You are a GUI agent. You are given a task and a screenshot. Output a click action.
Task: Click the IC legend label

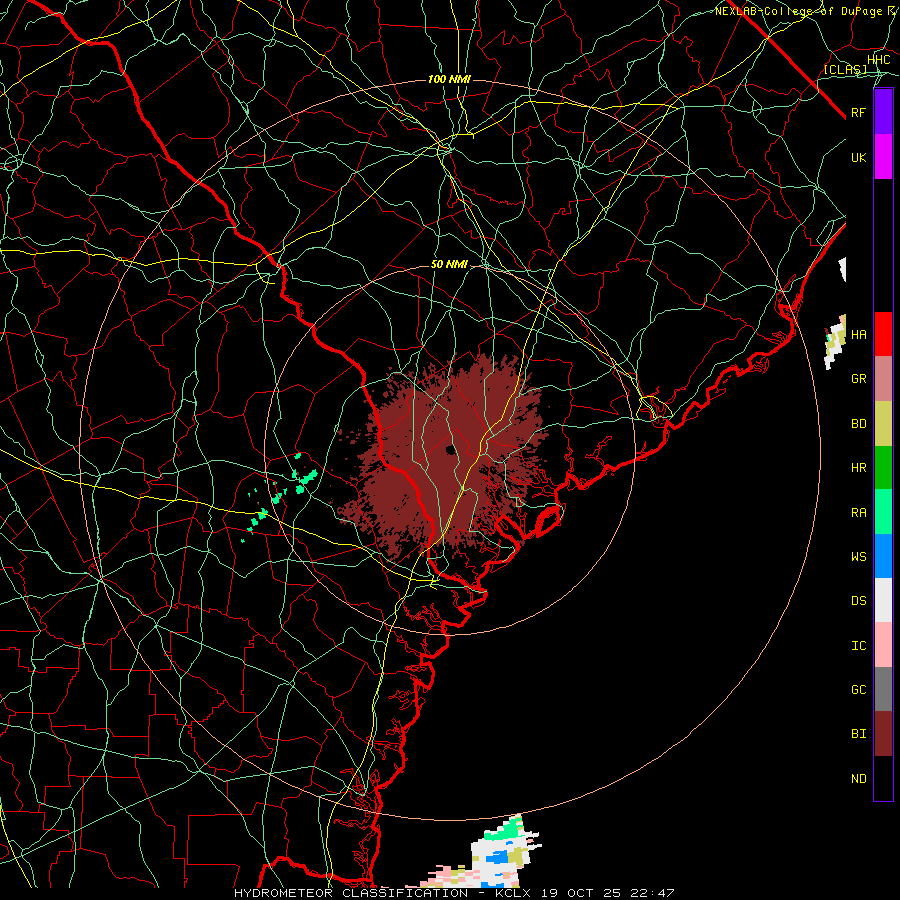tap(858, 646)
